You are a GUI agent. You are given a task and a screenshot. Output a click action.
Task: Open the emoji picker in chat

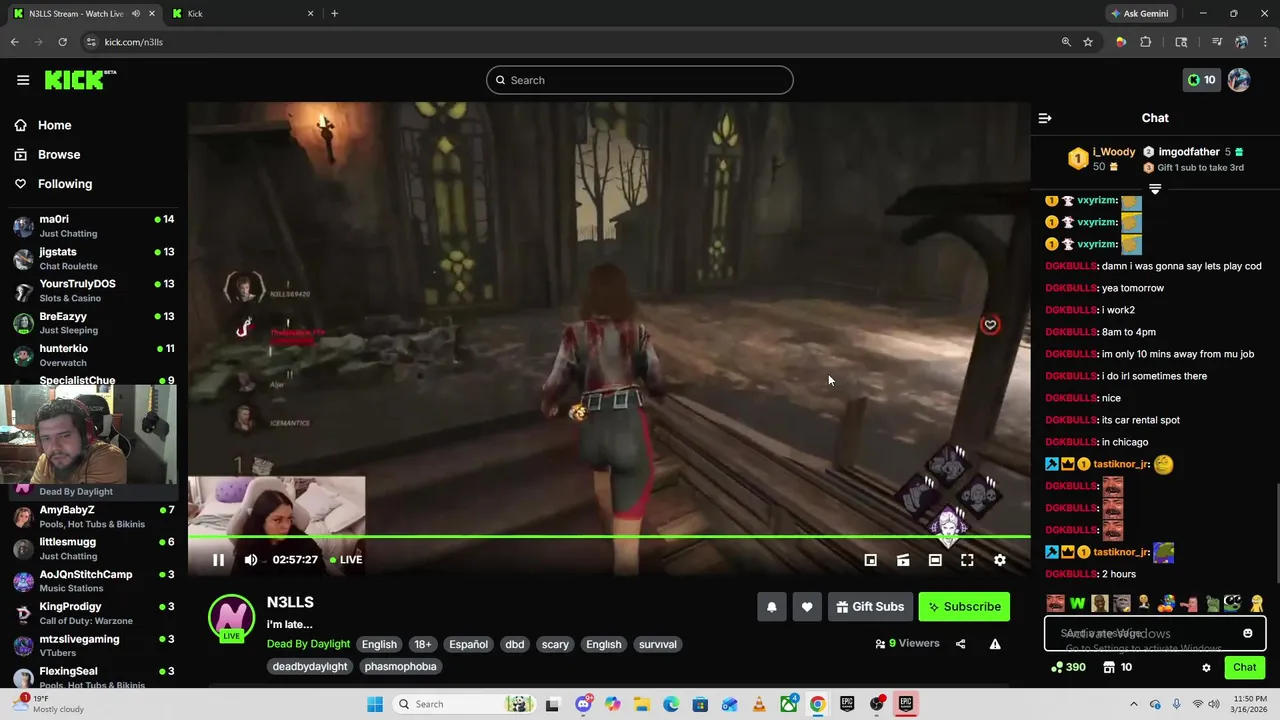(1248, 633)
